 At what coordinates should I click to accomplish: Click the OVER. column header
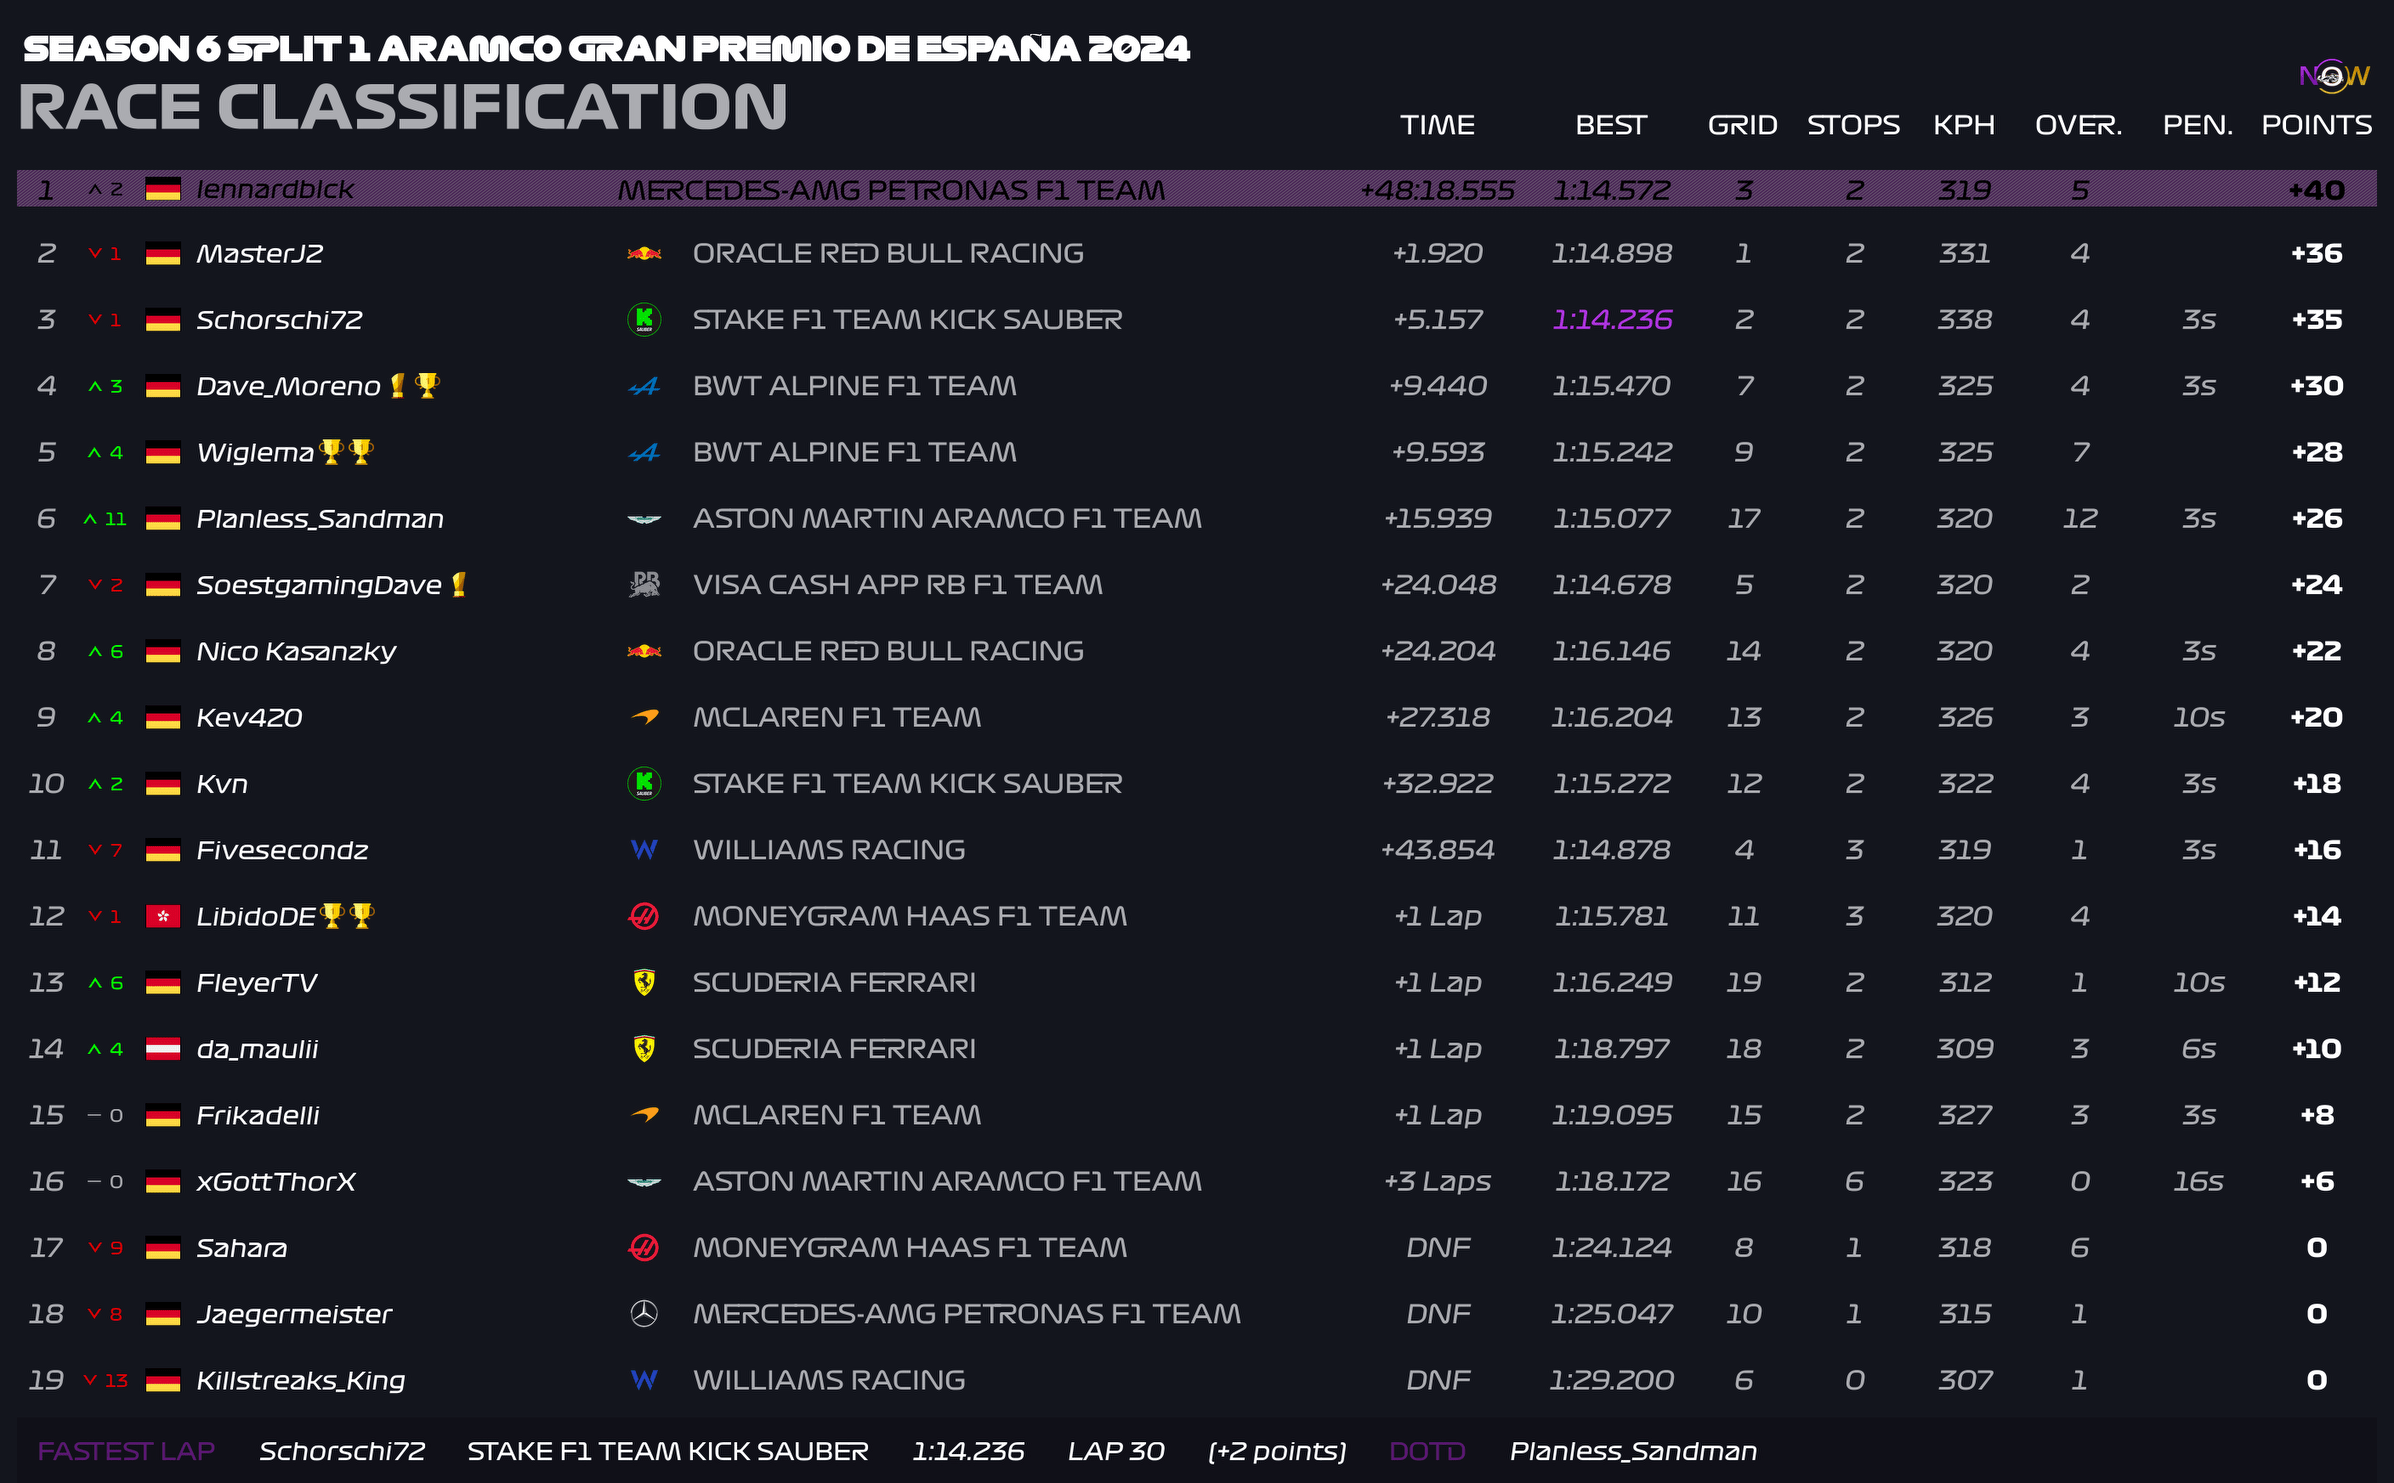coord(2079,125)
